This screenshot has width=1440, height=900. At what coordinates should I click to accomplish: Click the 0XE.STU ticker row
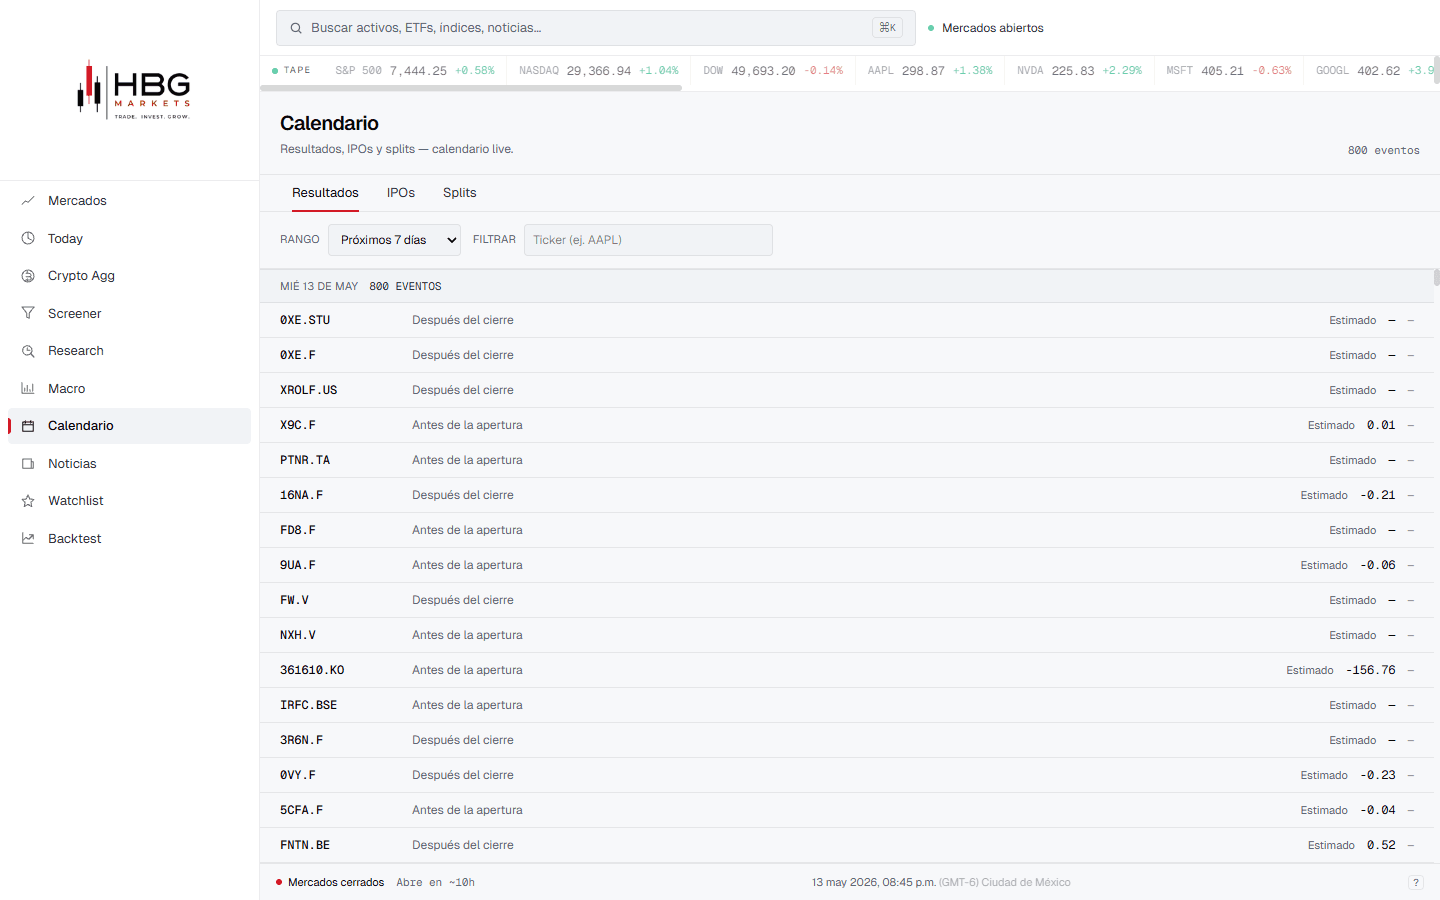tap(847, 320)
